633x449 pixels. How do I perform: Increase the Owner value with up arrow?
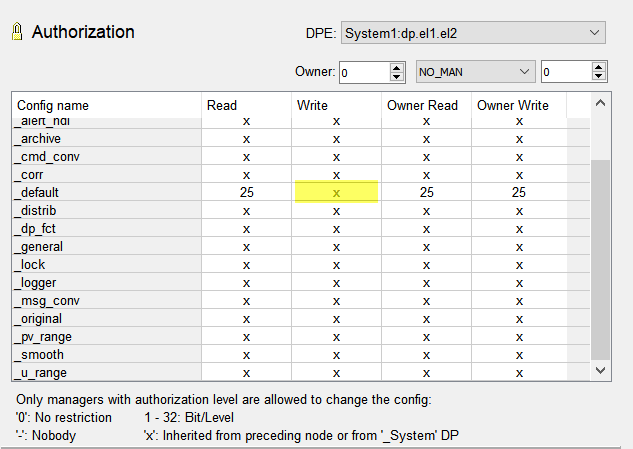398,67
